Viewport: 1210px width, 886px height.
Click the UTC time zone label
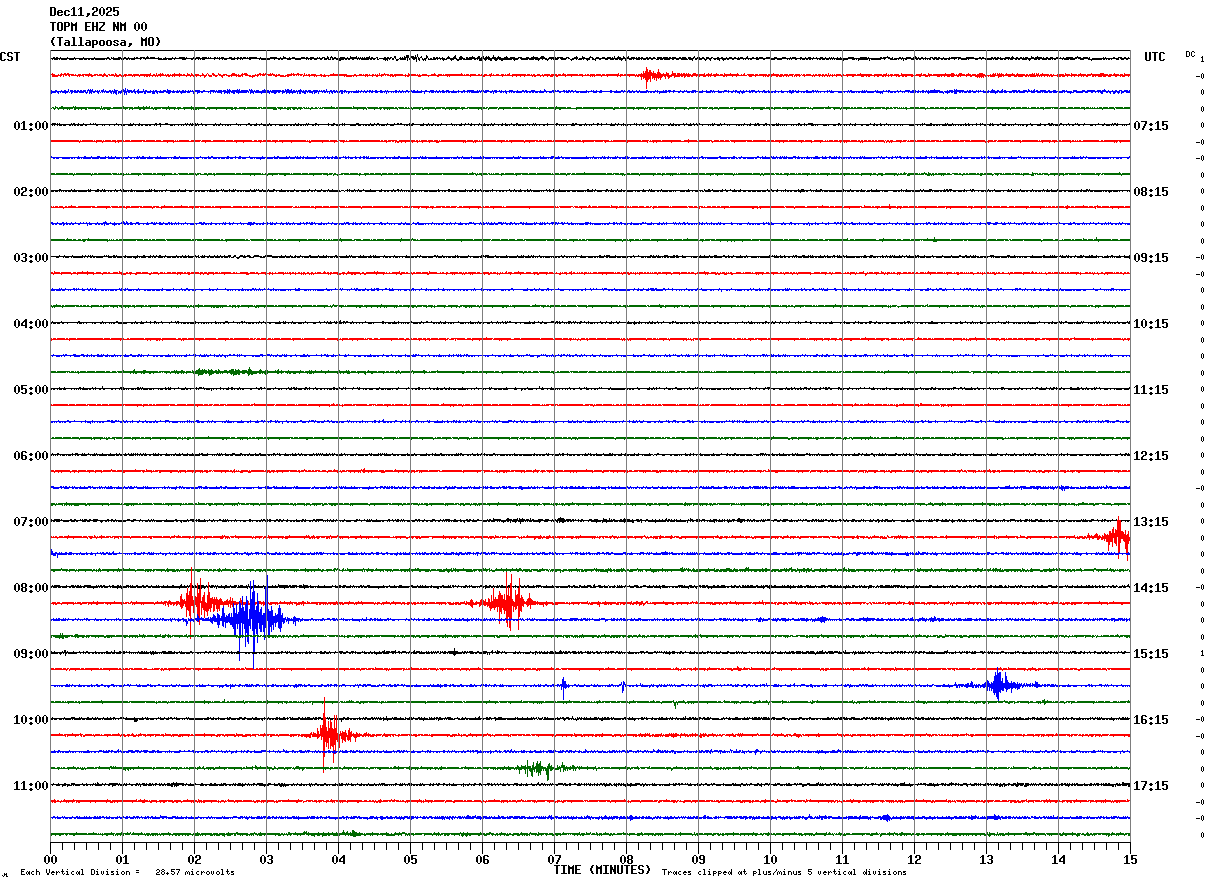tap(1154, 57)
